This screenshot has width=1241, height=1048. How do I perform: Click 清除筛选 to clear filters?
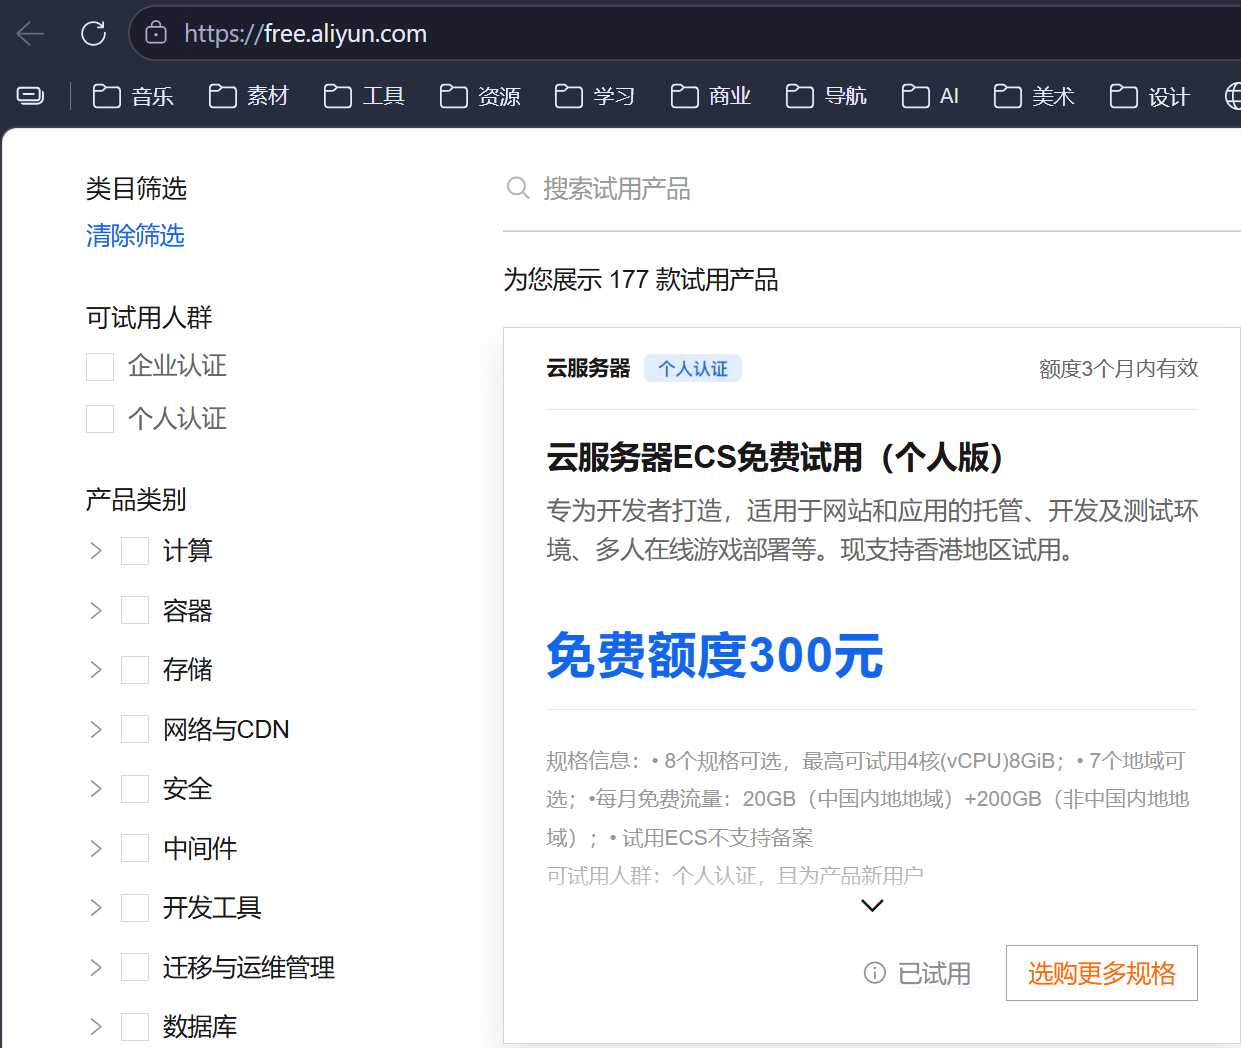pos(135,236)
